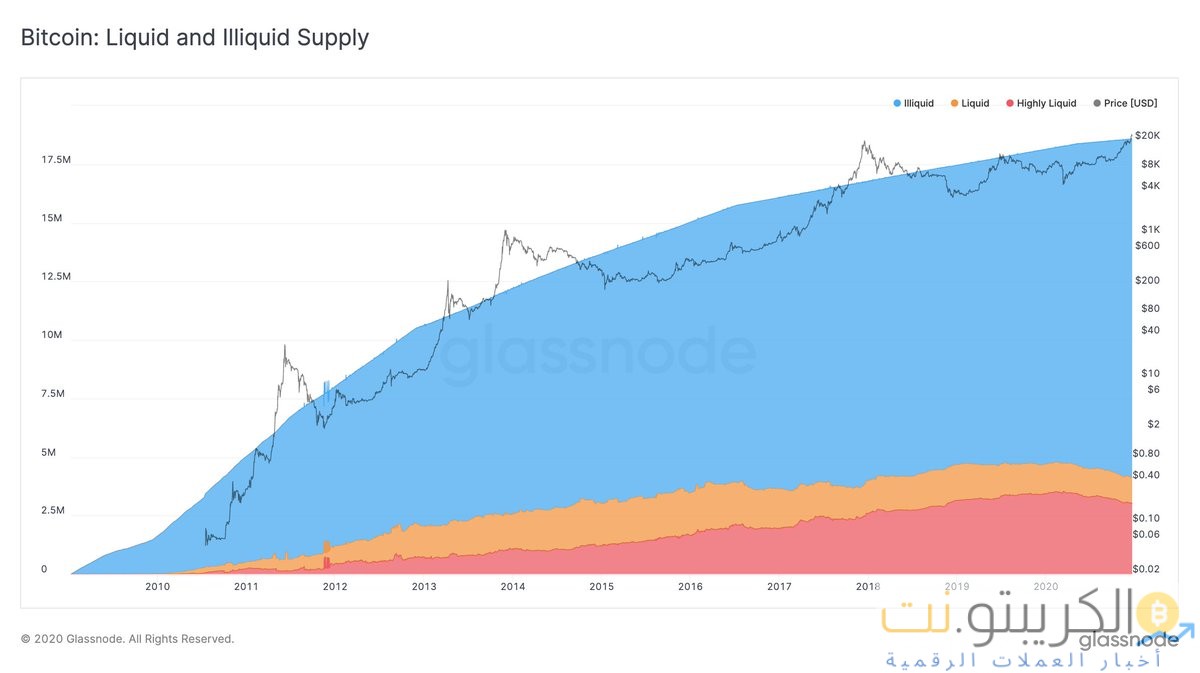
Task: Click the blue arrow in bottom-right logo
Action: click(1188, 630)
